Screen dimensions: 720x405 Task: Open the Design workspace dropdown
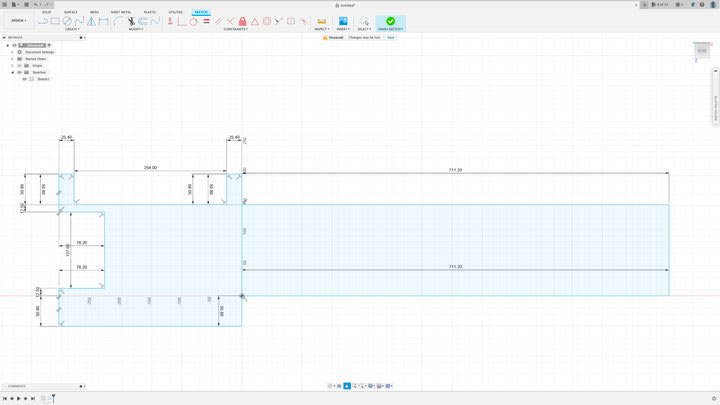[19, 21]
